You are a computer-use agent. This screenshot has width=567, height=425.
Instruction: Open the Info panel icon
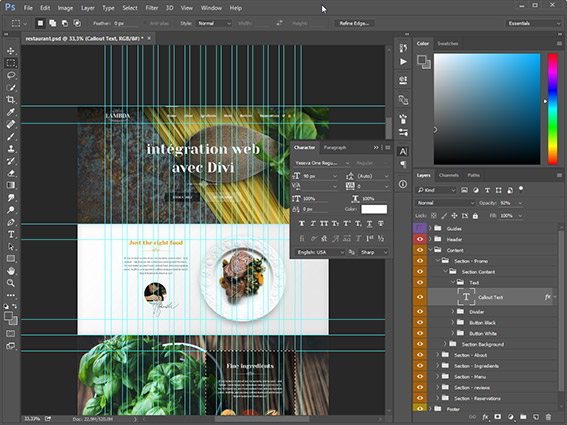tap(403, 184)
